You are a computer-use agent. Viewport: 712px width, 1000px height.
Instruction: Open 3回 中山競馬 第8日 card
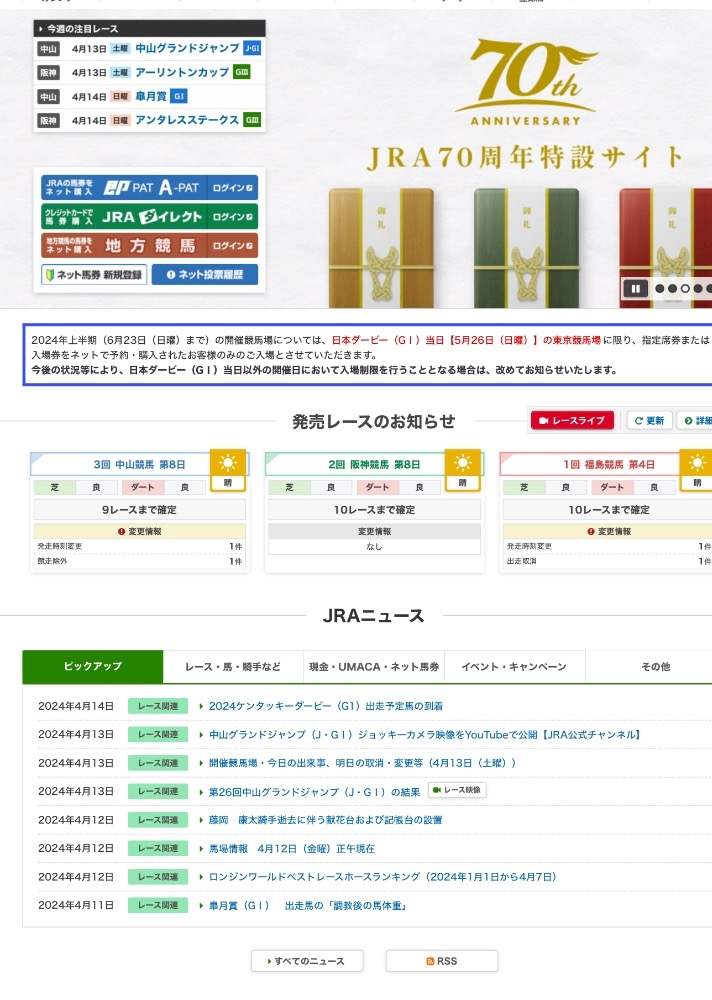139,464
